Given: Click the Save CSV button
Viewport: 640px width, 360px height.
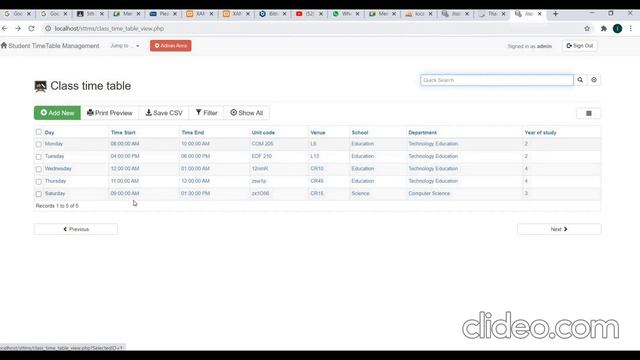Looking at the screenshot, I should [x=164, y=113].
